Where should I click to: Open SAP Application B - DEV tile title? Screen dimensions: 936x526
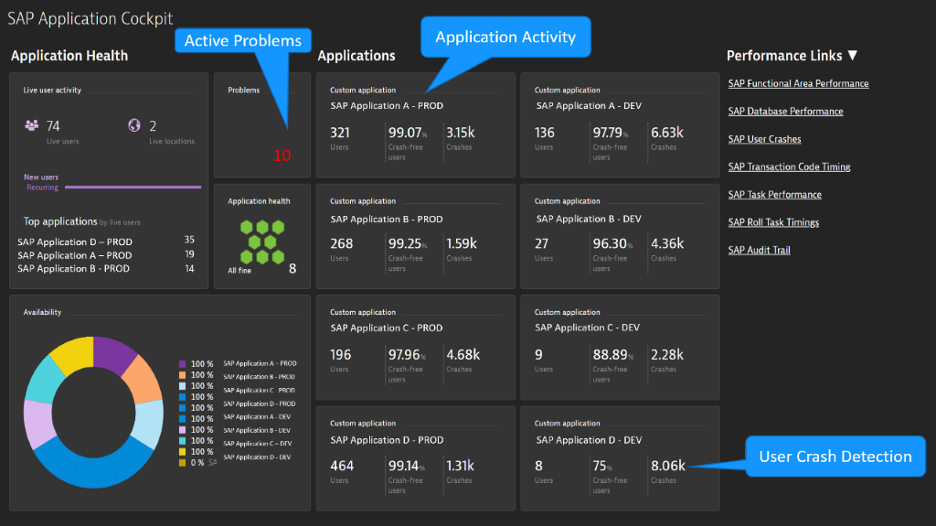point(589,219)
